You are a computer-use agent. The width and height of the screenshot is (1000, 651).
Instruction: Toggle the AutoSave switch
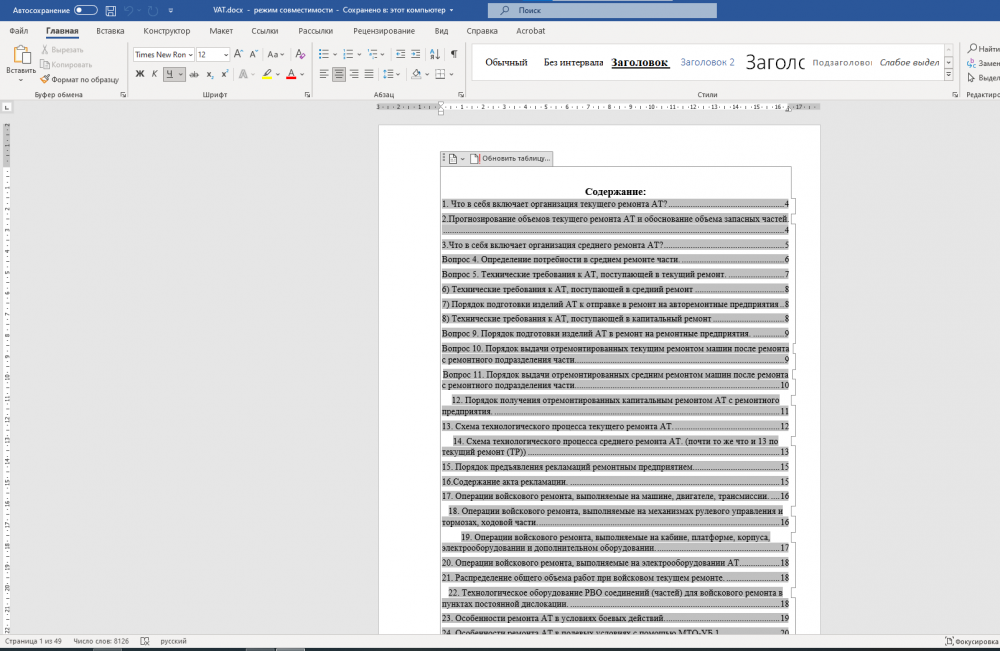[x=85, y=10]
